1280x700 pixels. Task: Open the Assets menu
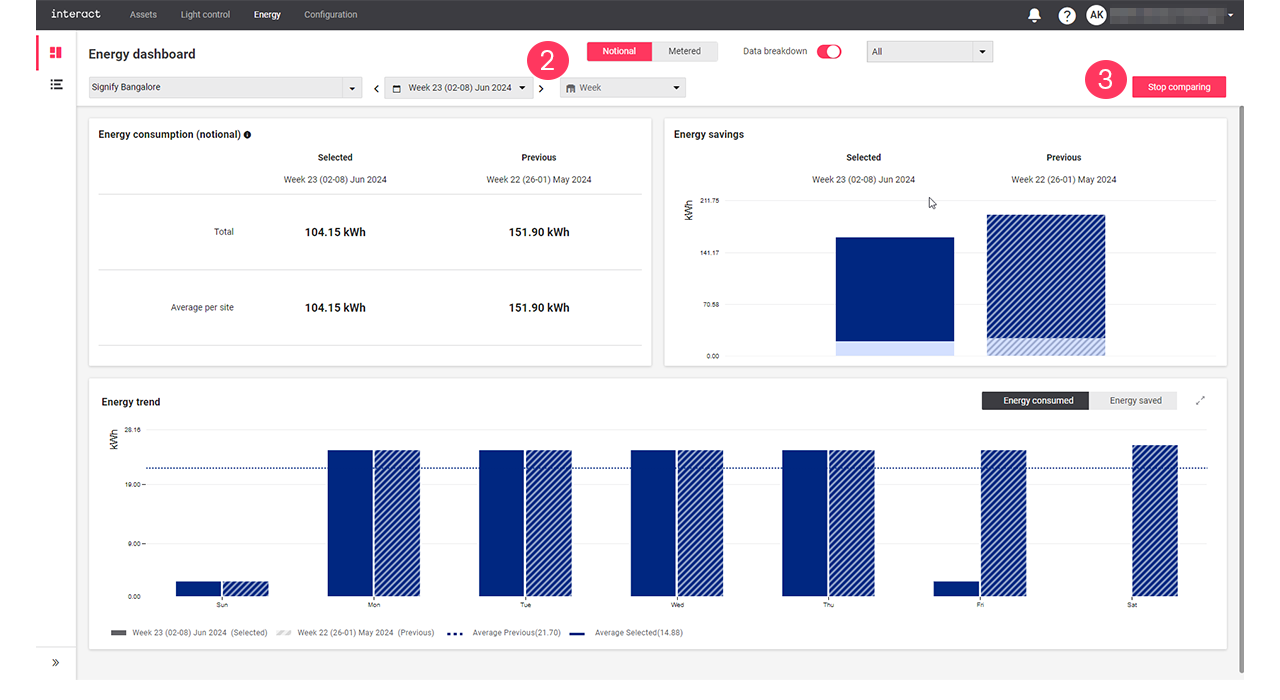[143, 14]
